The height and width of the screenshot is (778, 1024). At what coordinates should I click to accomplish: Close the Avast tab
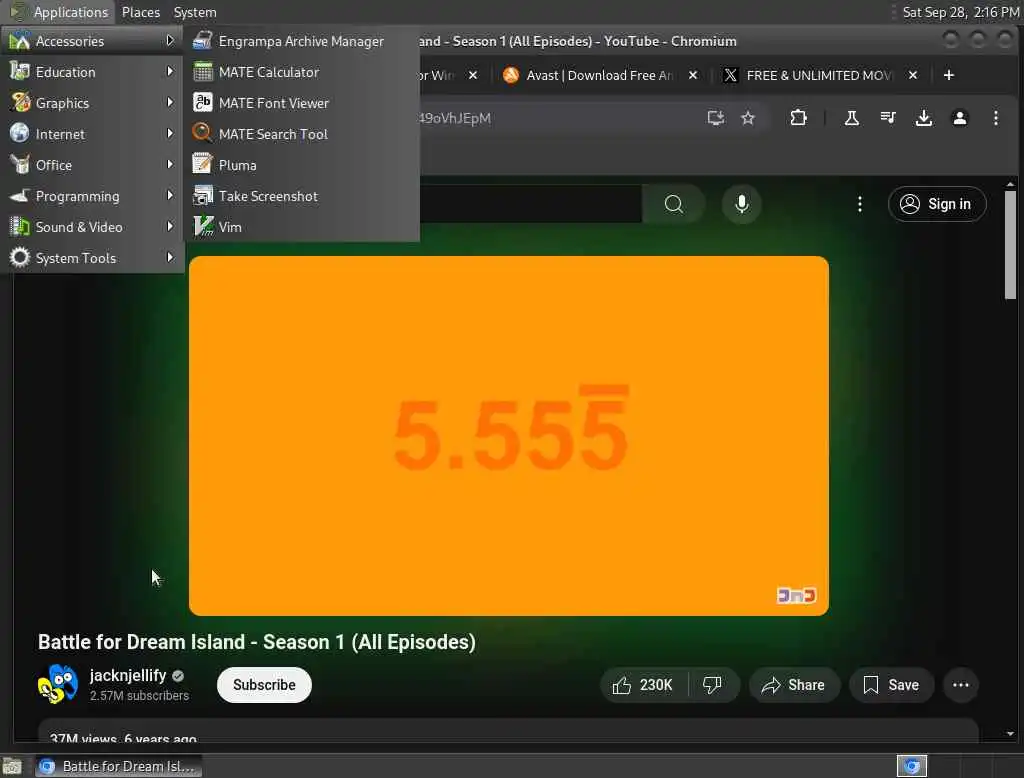click(x=693, y=75)
